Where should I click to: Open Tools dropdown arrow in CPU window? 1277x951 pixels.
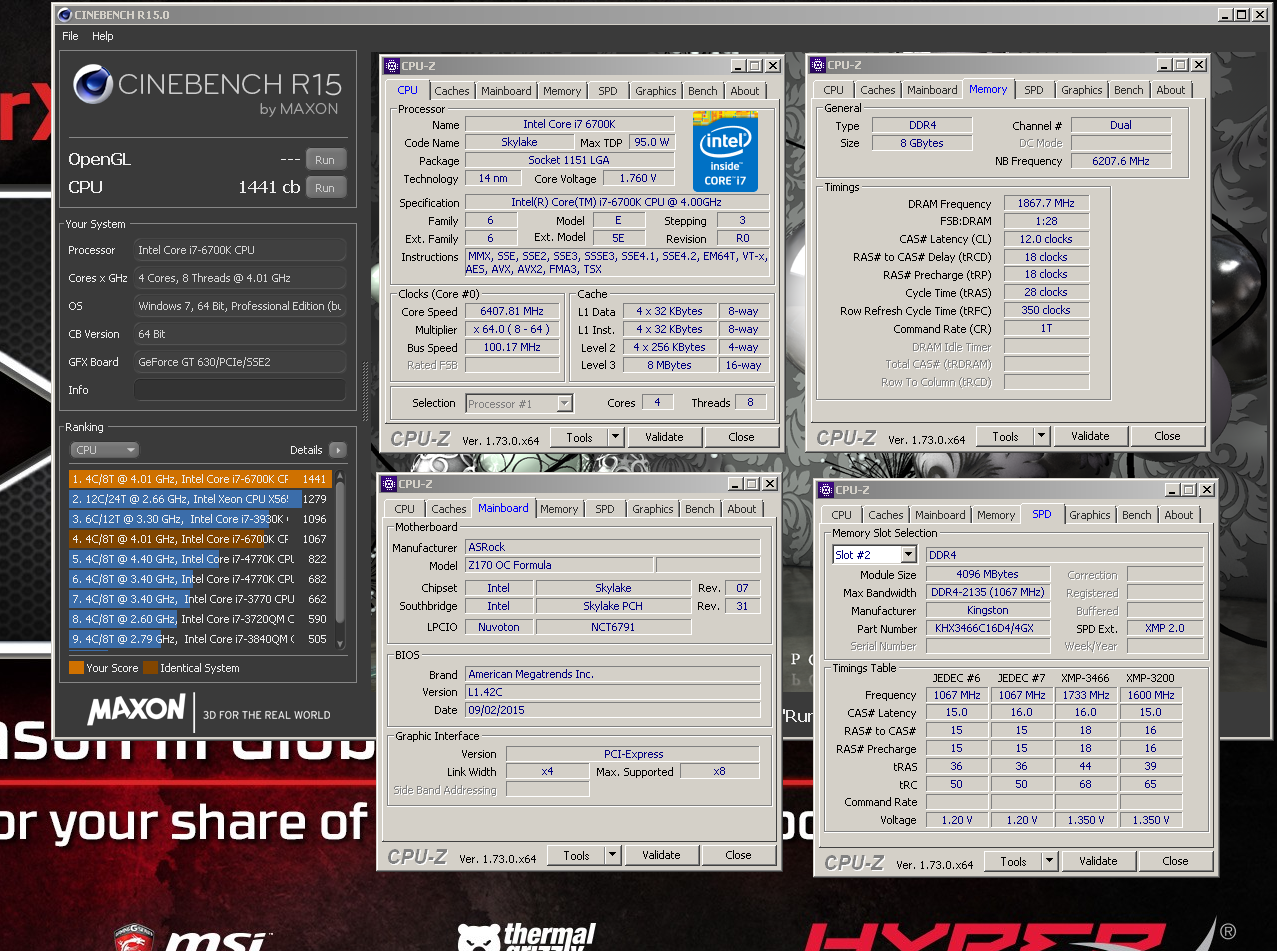(615, 437)
